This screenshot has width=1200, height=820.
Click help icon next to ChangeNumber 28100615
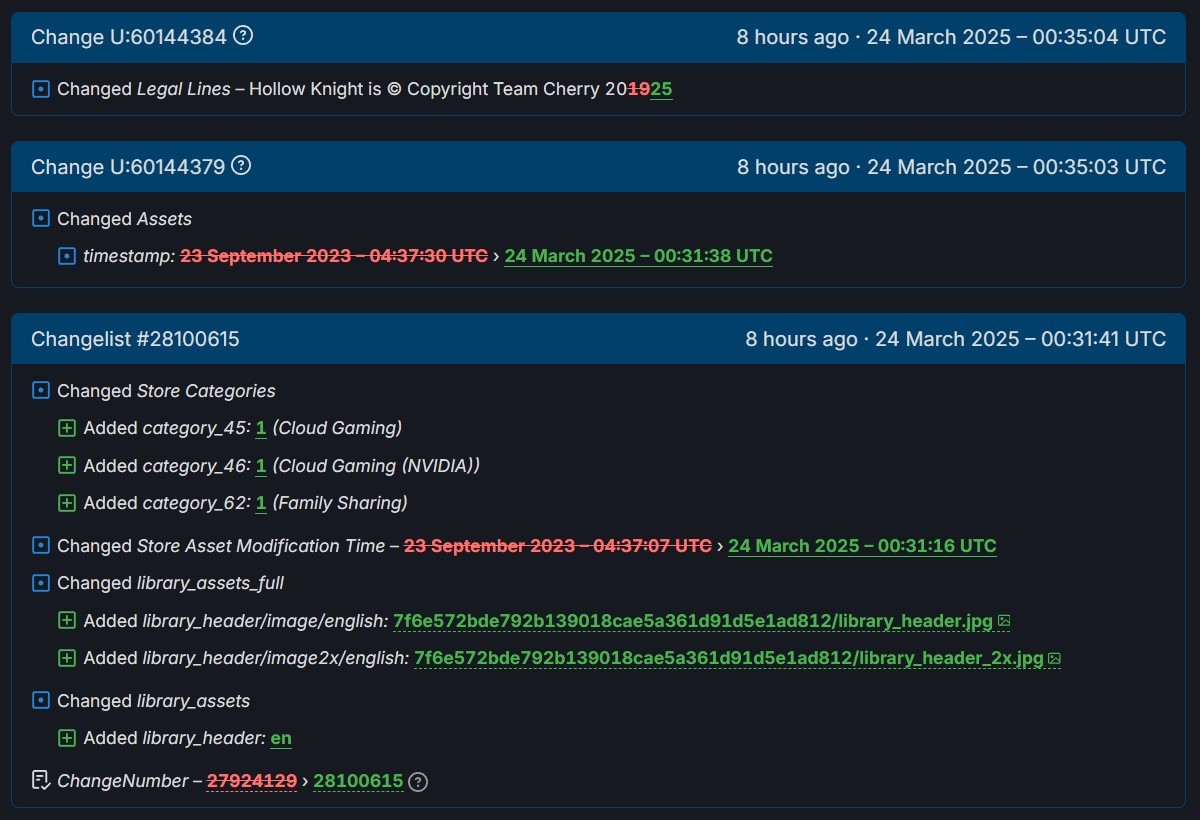419,782
